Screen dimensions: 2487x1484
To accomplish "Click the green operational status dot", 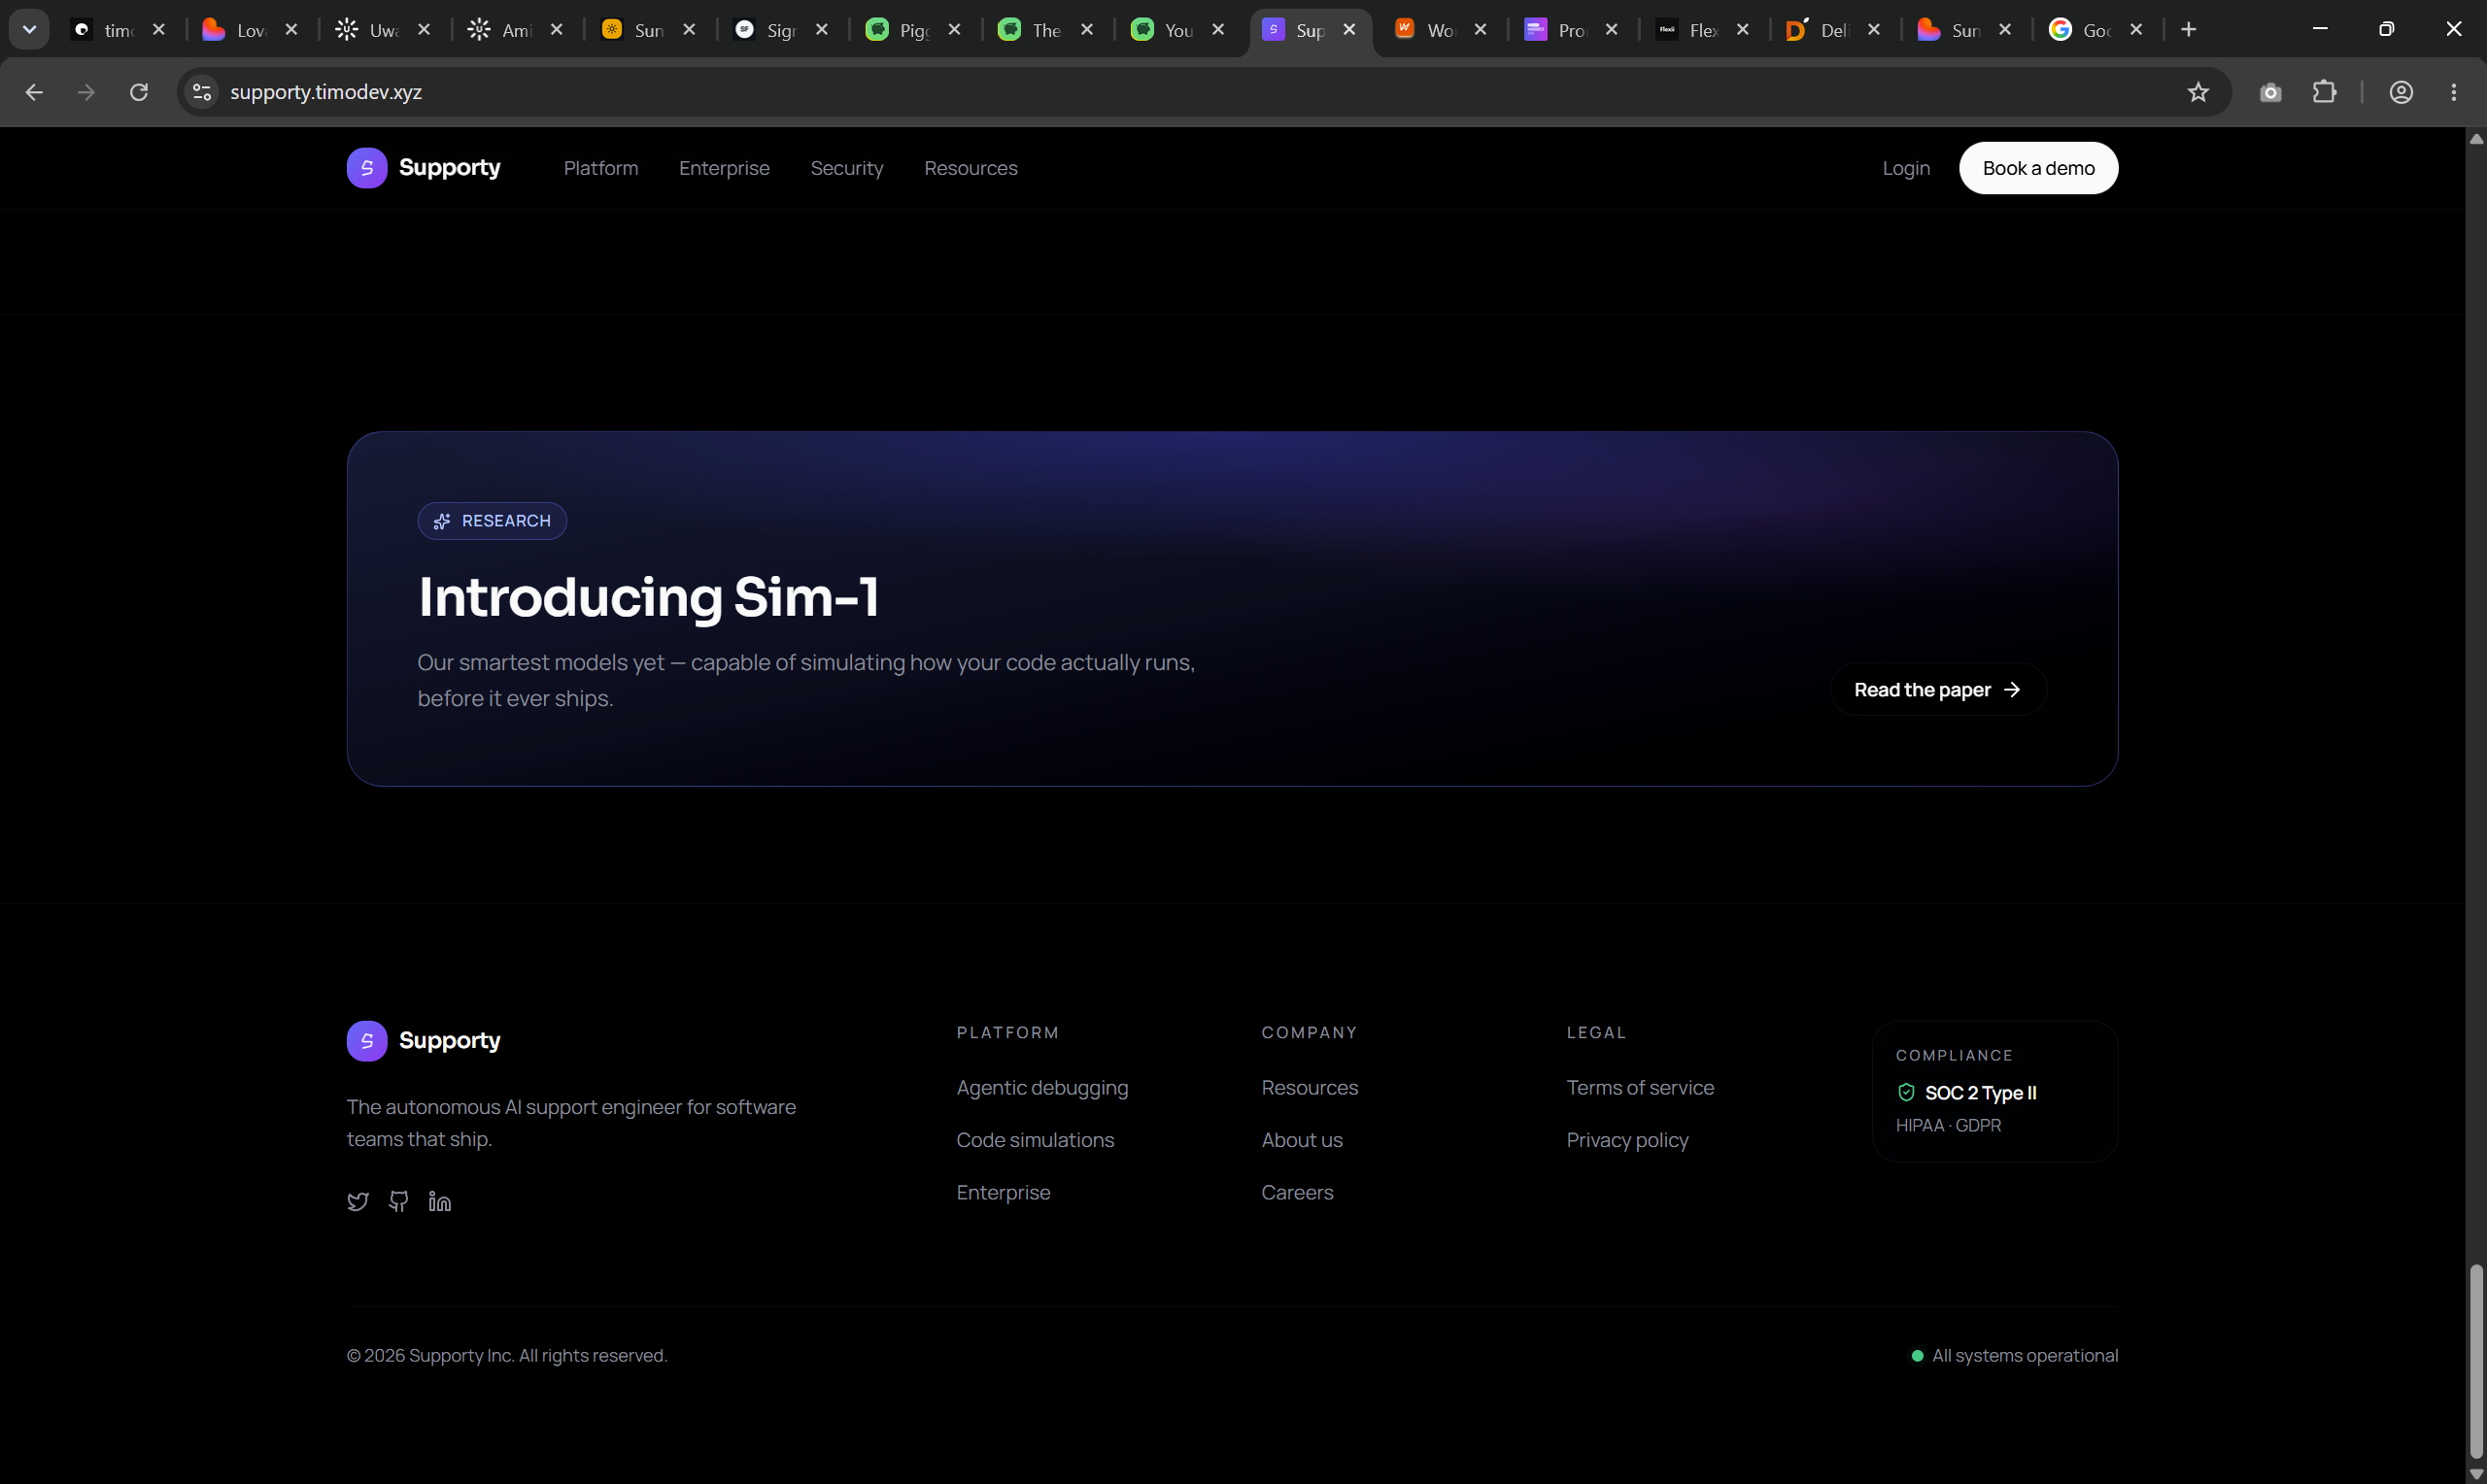I will tap(1917, 1356).
